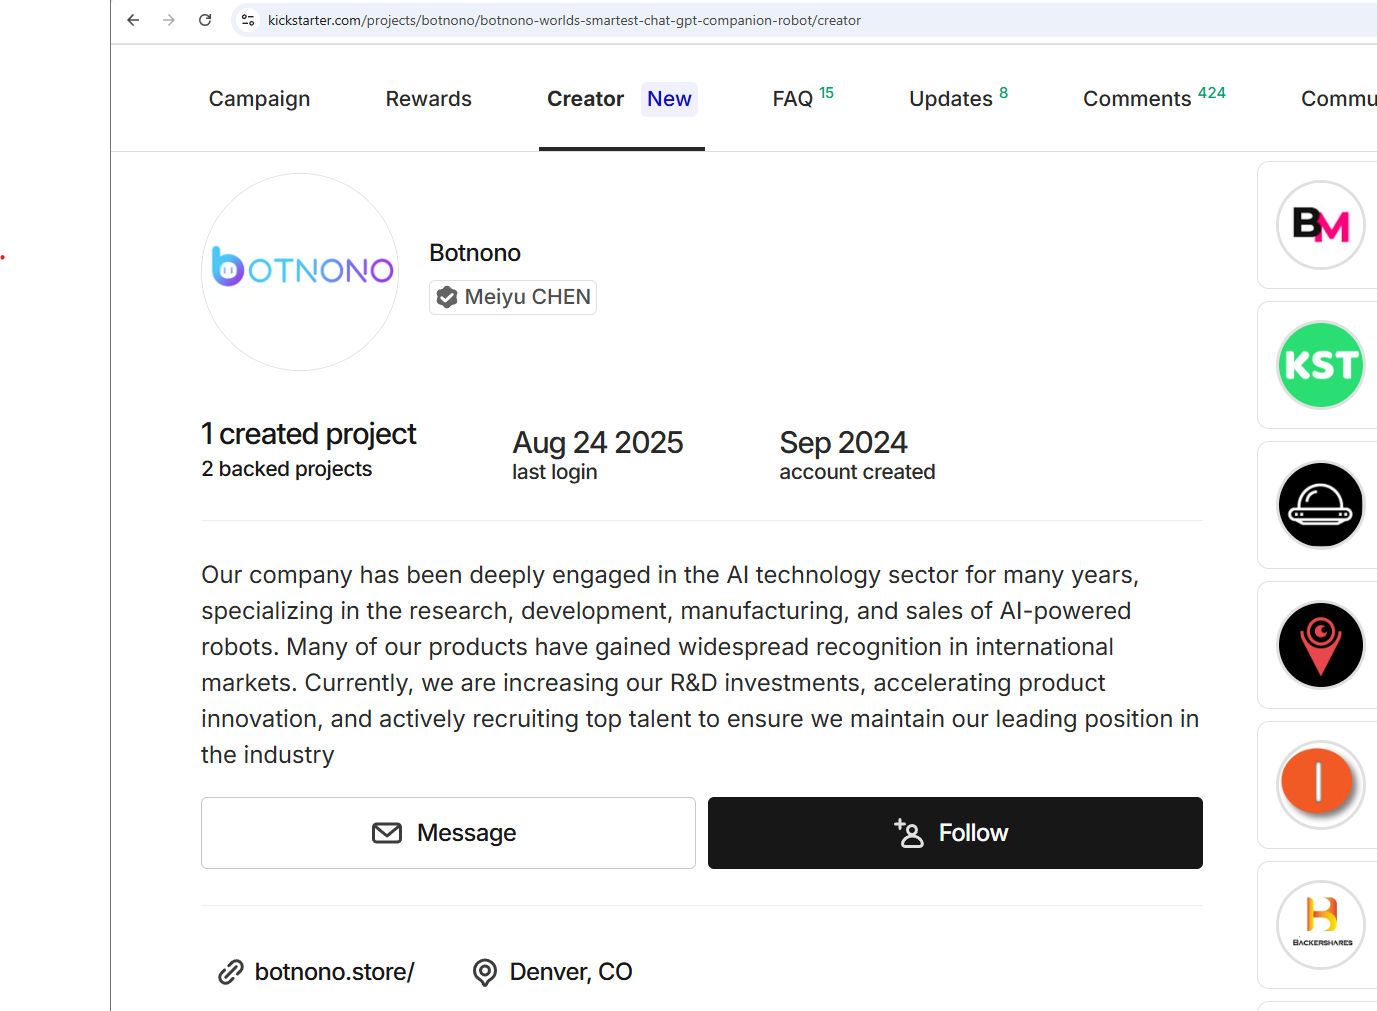Click the chain link icon beside botnono.store
This screenshot has height=1011, width=1377.
click(x=231, y=972)
